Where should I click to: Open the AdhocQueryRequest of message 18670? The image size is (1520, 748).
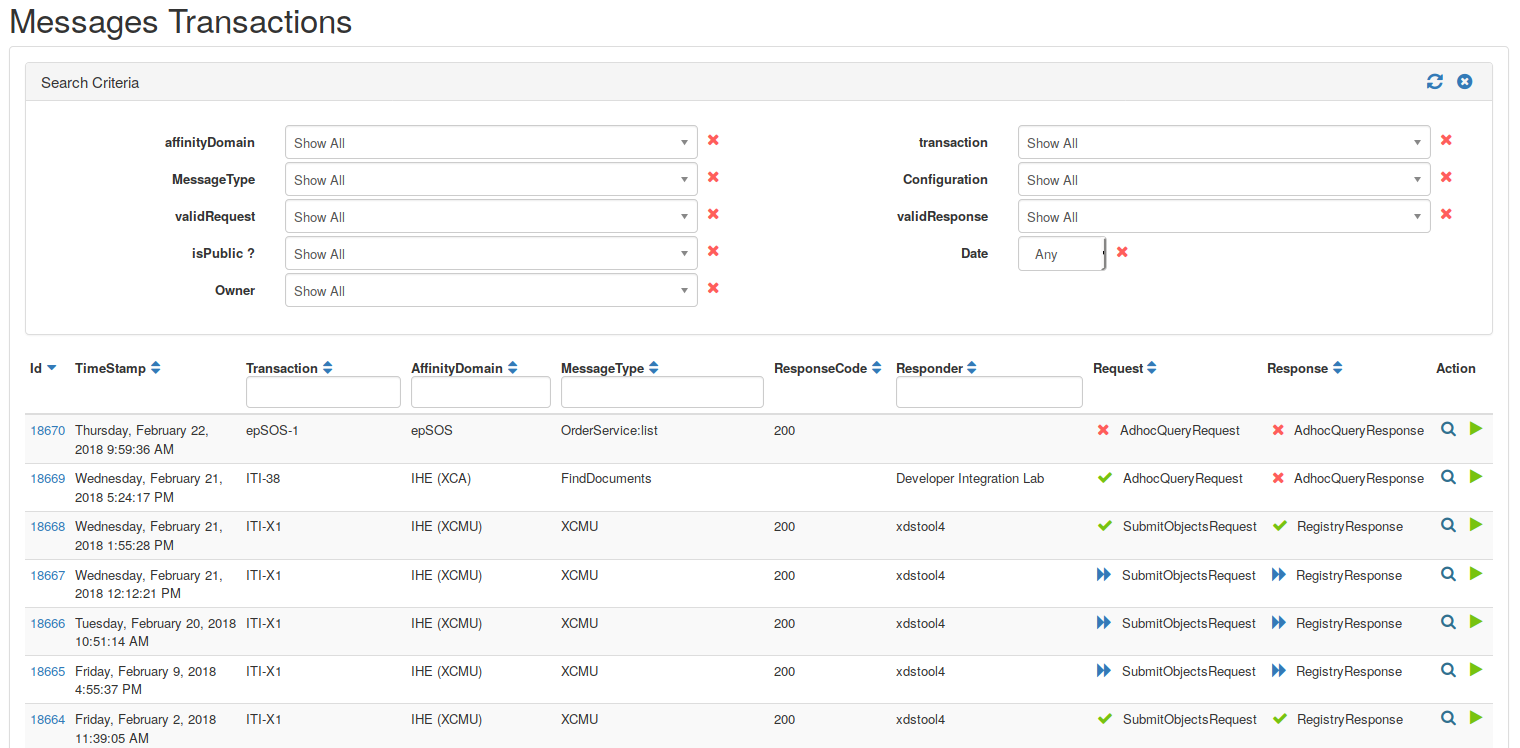coord(1179,431)
